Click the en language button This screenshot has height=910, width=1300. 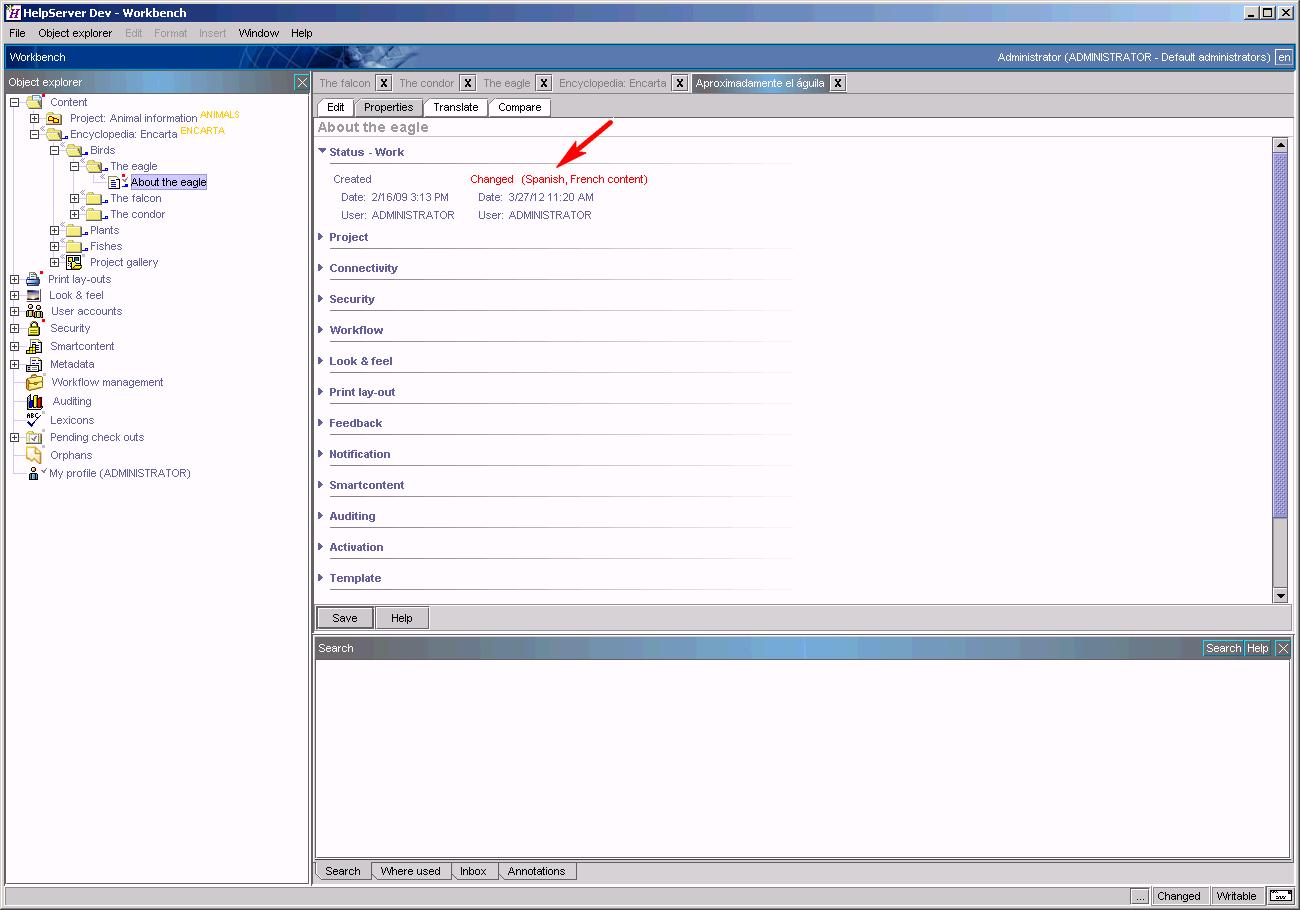point(1284,57)
